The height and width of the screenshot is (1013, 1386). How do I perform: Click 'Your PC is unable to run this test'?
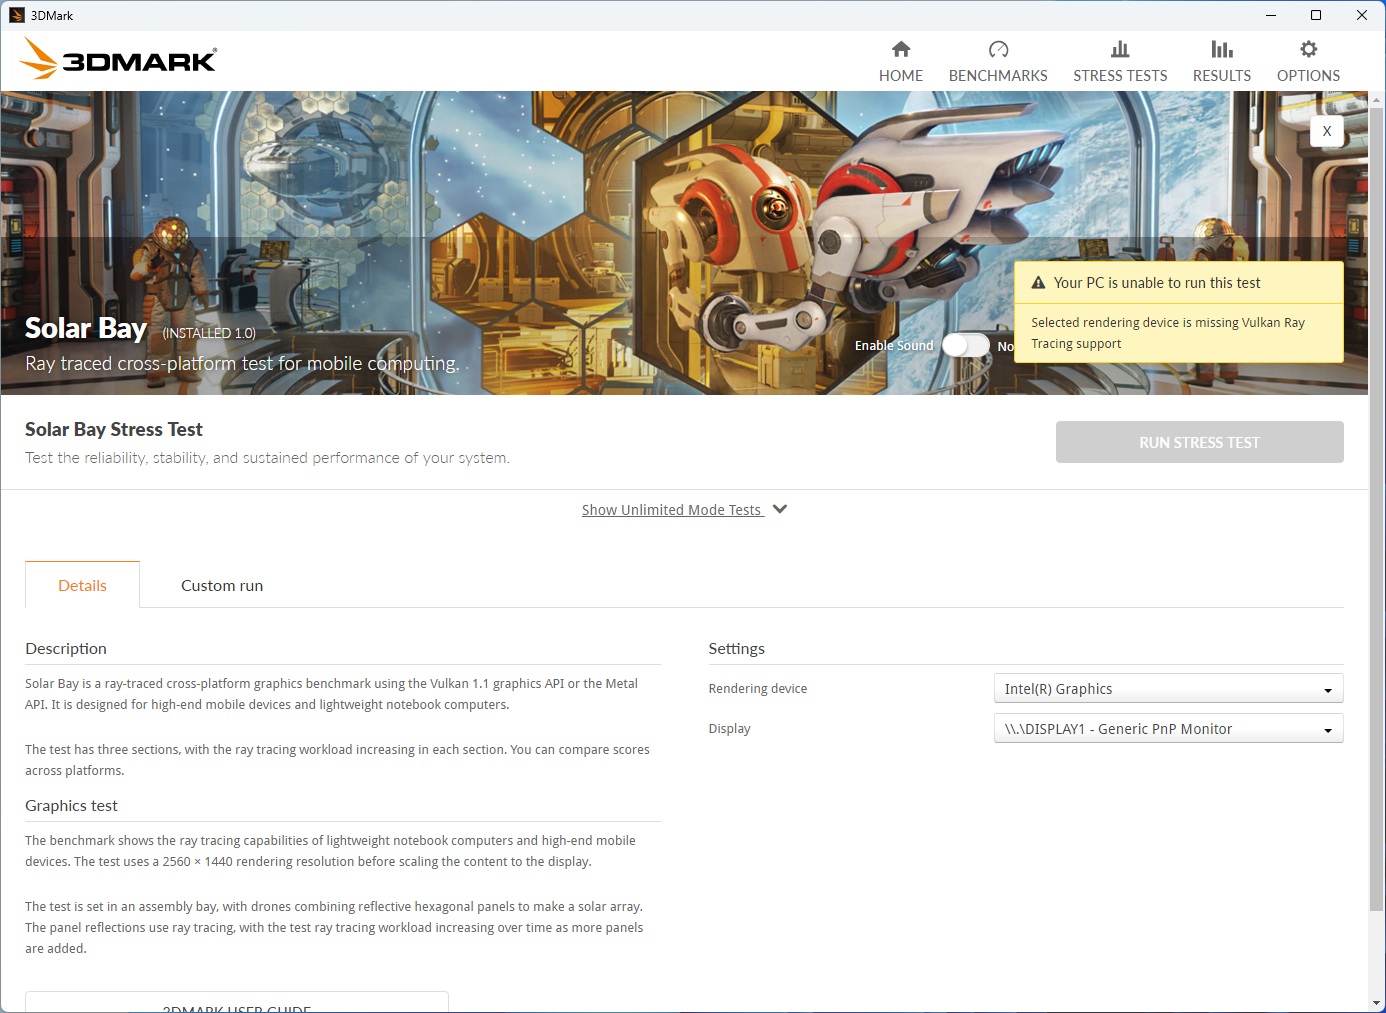point(1157,283)
